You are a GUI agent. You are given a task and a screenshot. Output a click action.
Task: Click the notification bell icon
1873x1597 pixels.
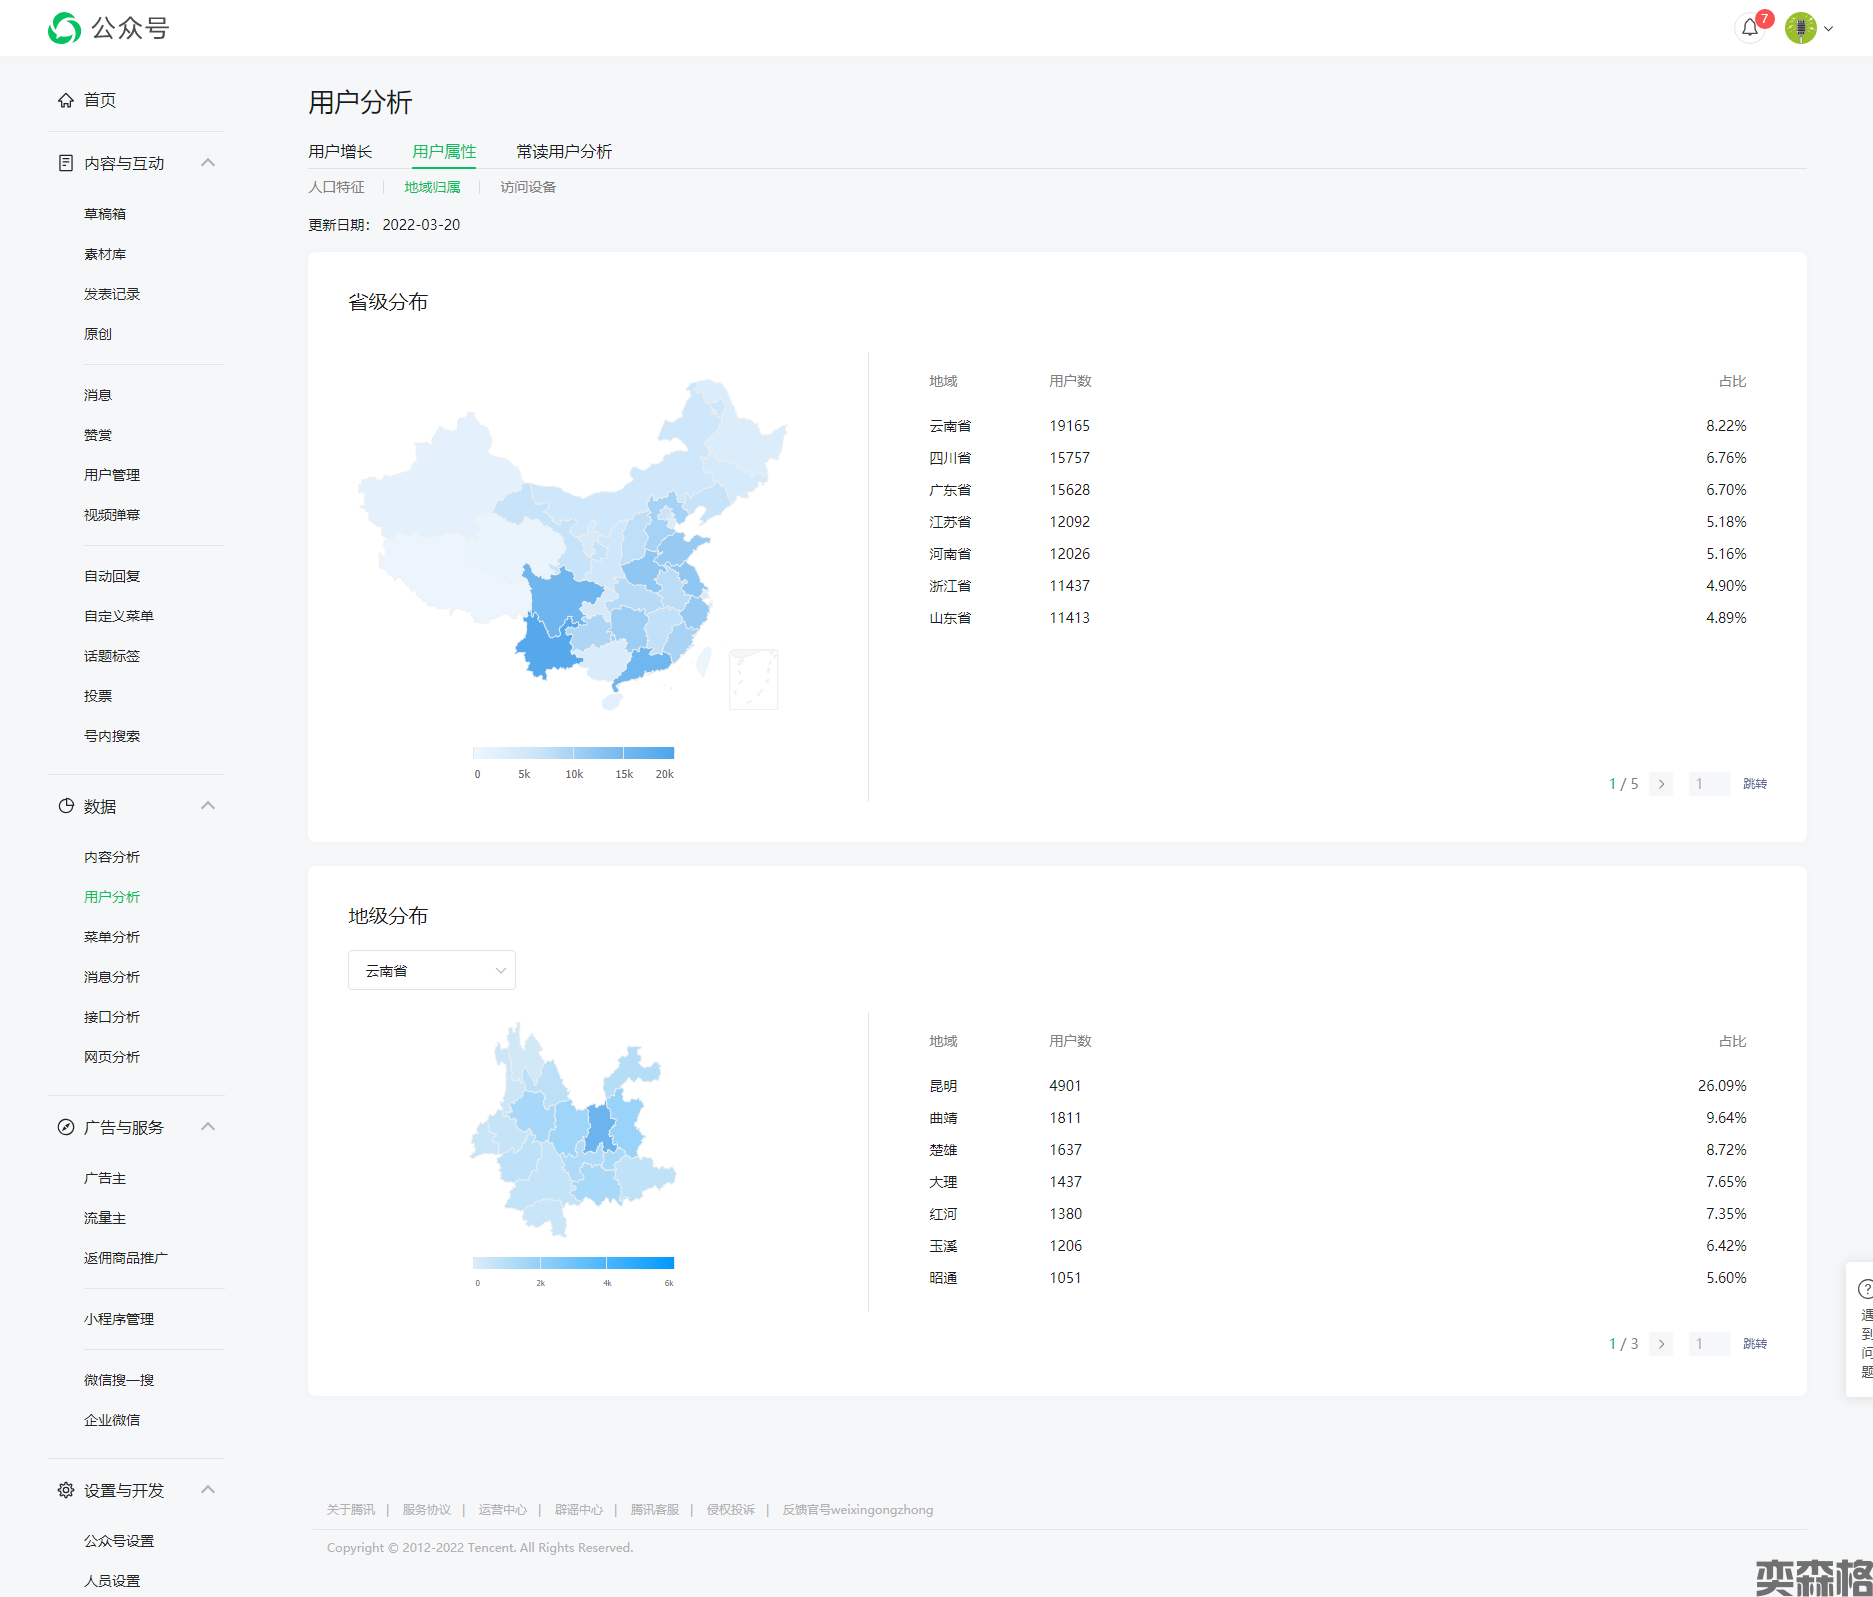(x=1749, y=28)
